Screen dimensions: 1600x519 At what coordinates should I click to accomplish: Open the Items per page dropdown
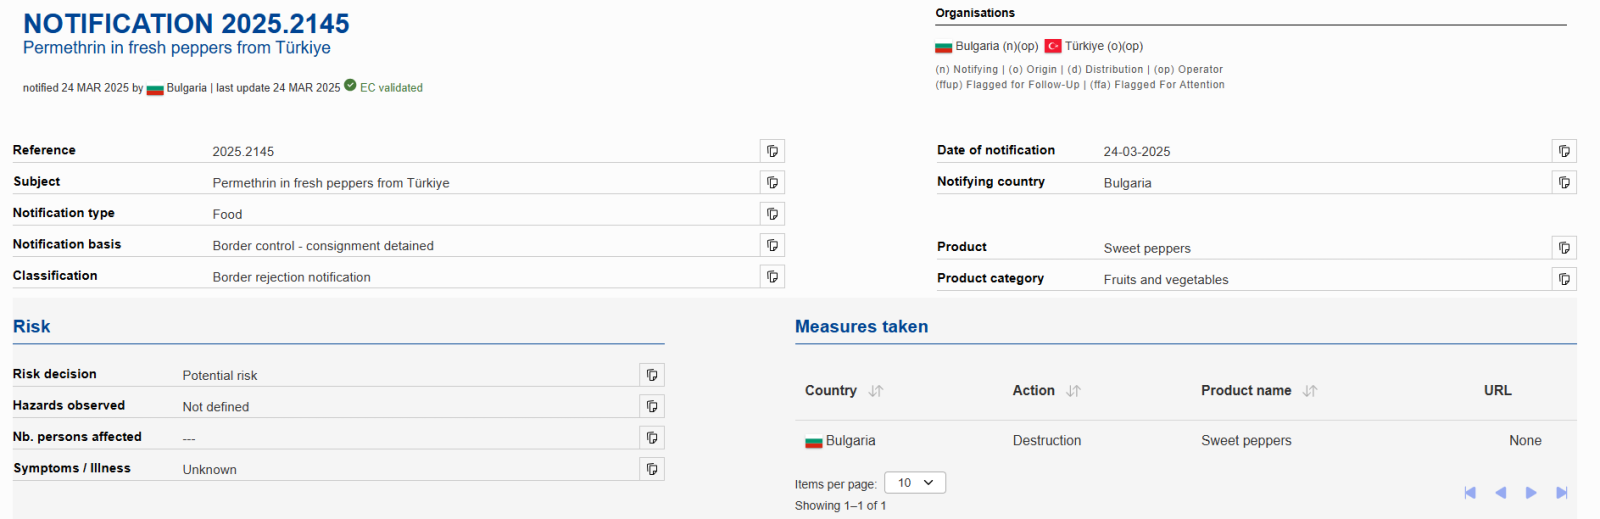[x=915, y=483]
